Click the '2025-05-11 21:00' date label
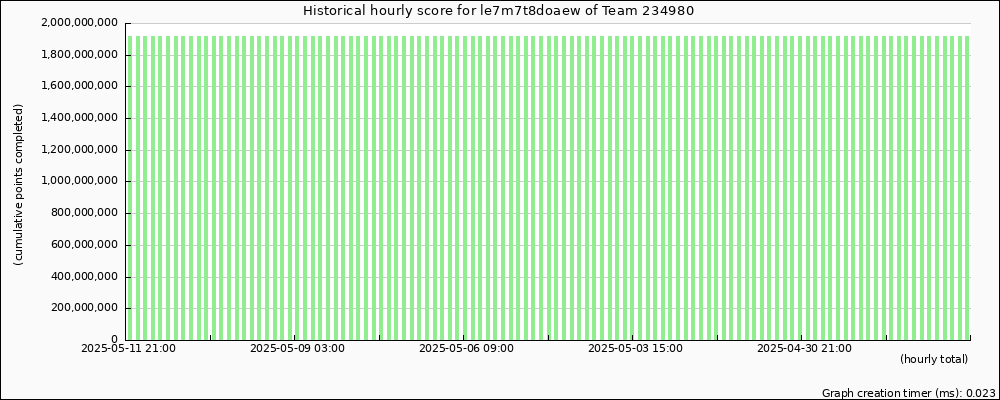 [129, 348]
